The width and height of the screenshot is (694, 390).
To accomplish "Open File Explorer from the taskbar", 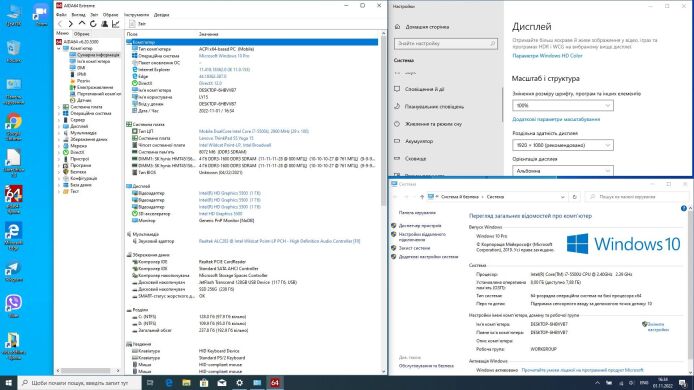I will [x=186, y=383].
